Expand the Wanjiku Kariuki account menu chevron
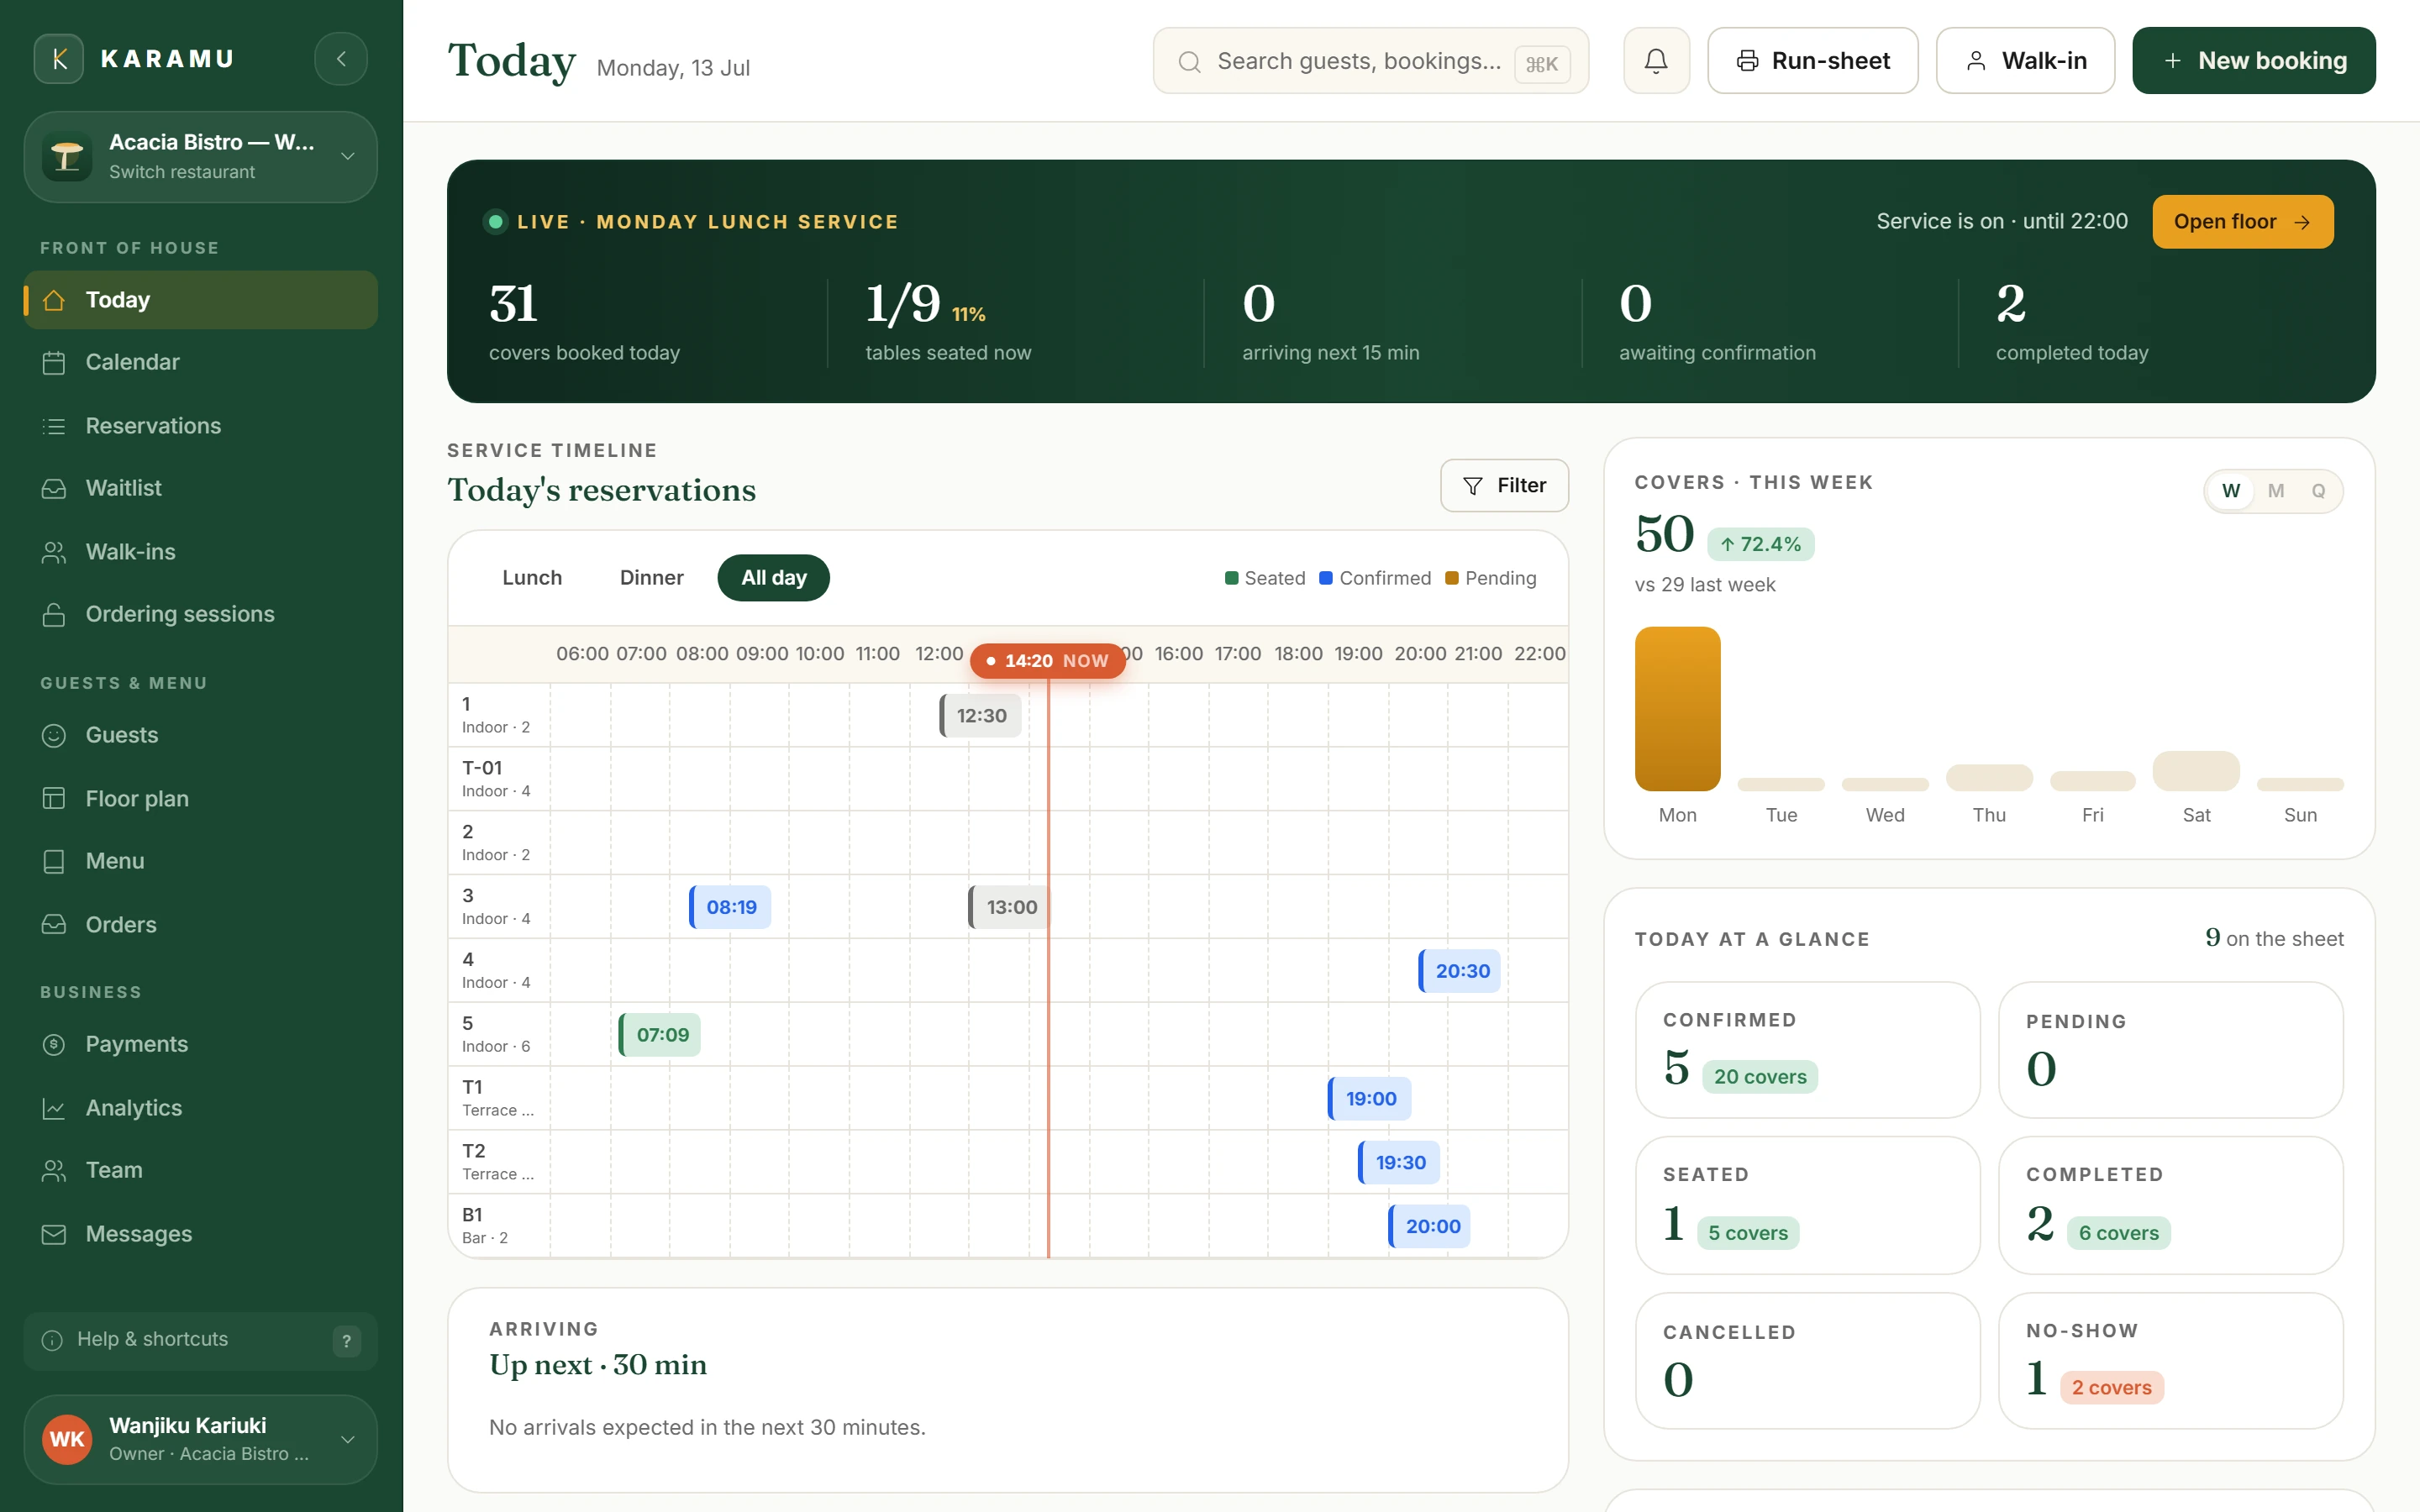Screen dimensions: 2420x1512 point(347,1439)
